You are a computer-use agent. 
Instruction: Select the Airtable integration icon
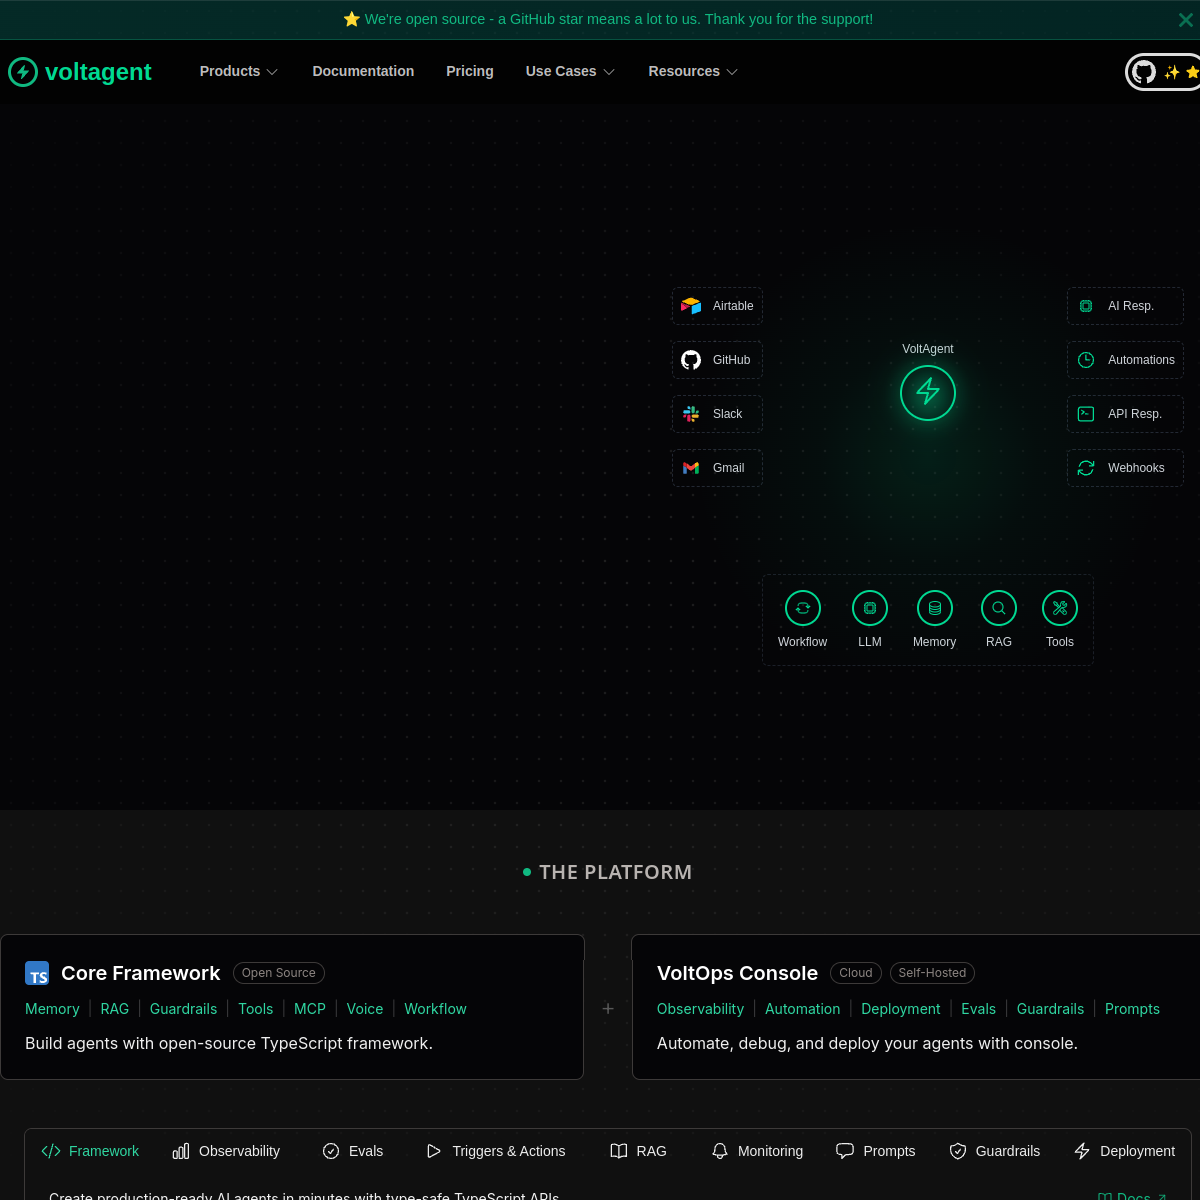pyautogui.click(x=691, y=306)
